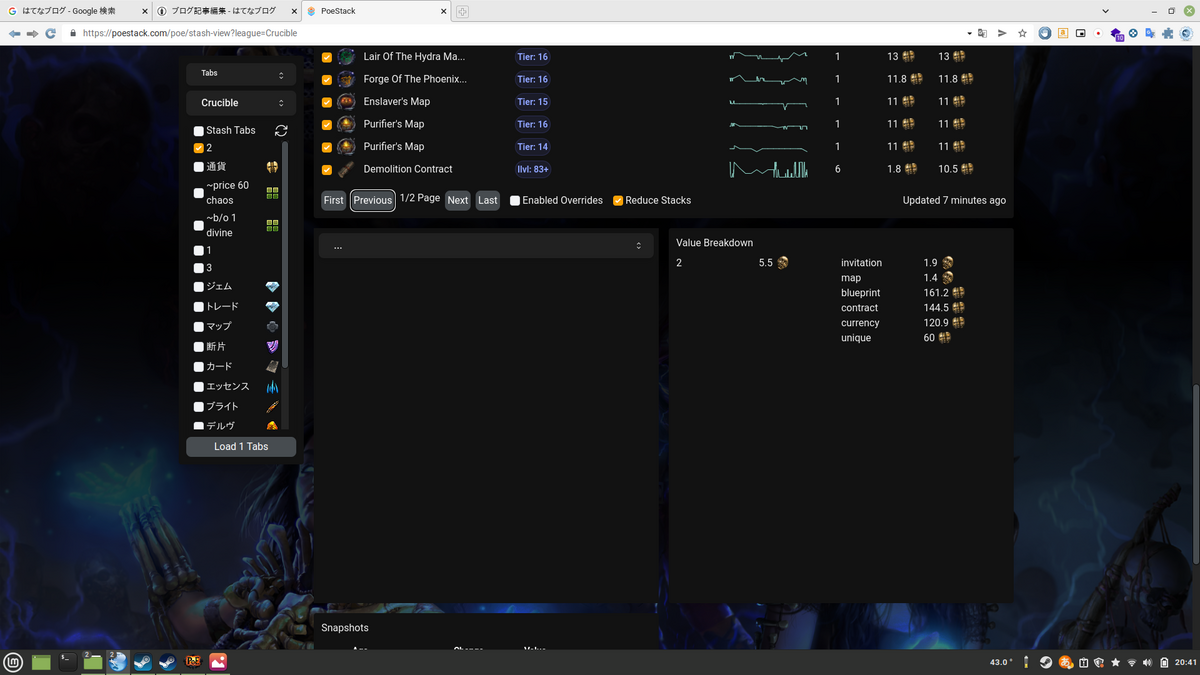Screen dimensions: 1200x675
Task: Open the Linux Mint start menu
Action: (14, 662)
